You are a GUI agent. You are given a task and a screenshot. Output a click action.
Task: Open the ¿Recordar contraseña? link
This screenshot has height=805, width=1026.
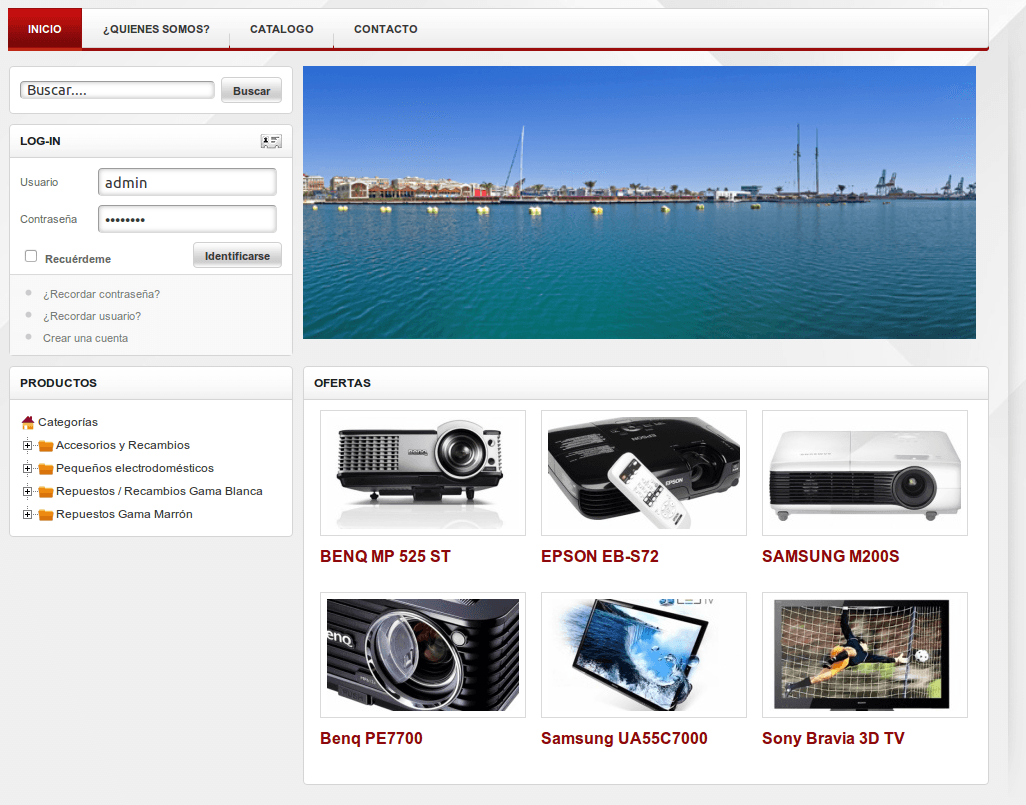coord(101,294)
